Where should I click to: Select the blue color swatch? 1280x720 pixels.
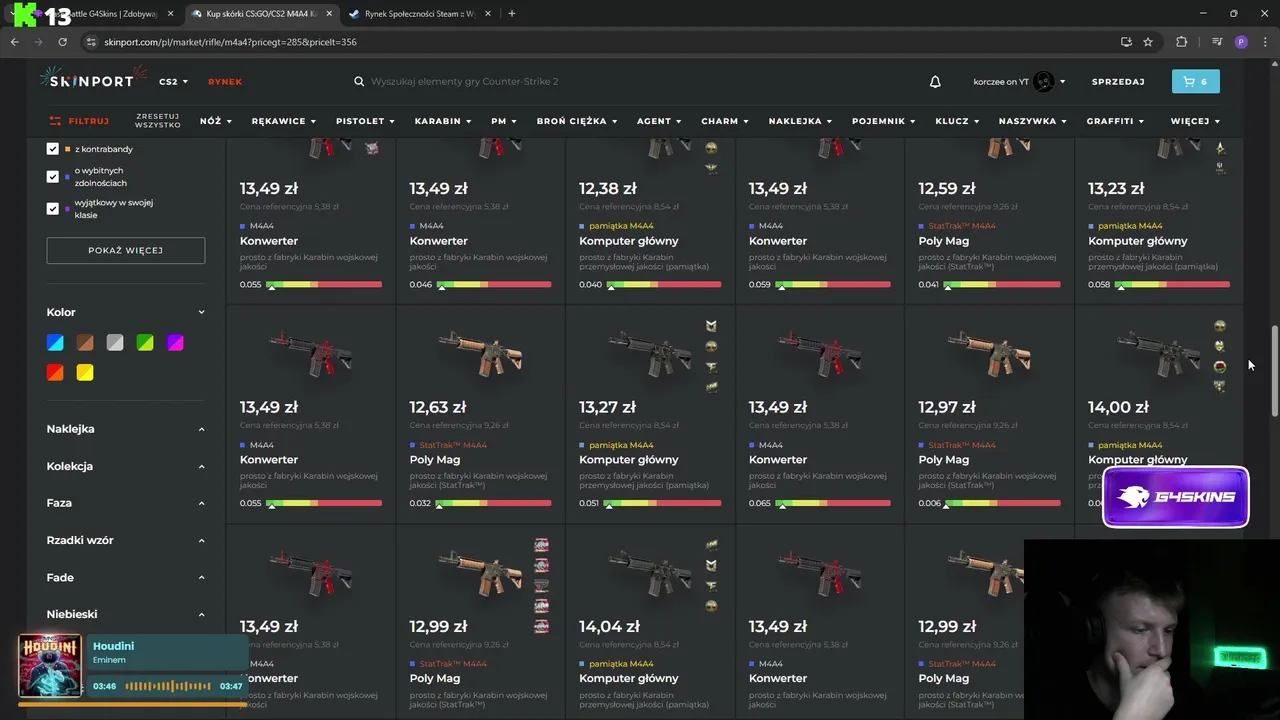(x=55, y=343)
